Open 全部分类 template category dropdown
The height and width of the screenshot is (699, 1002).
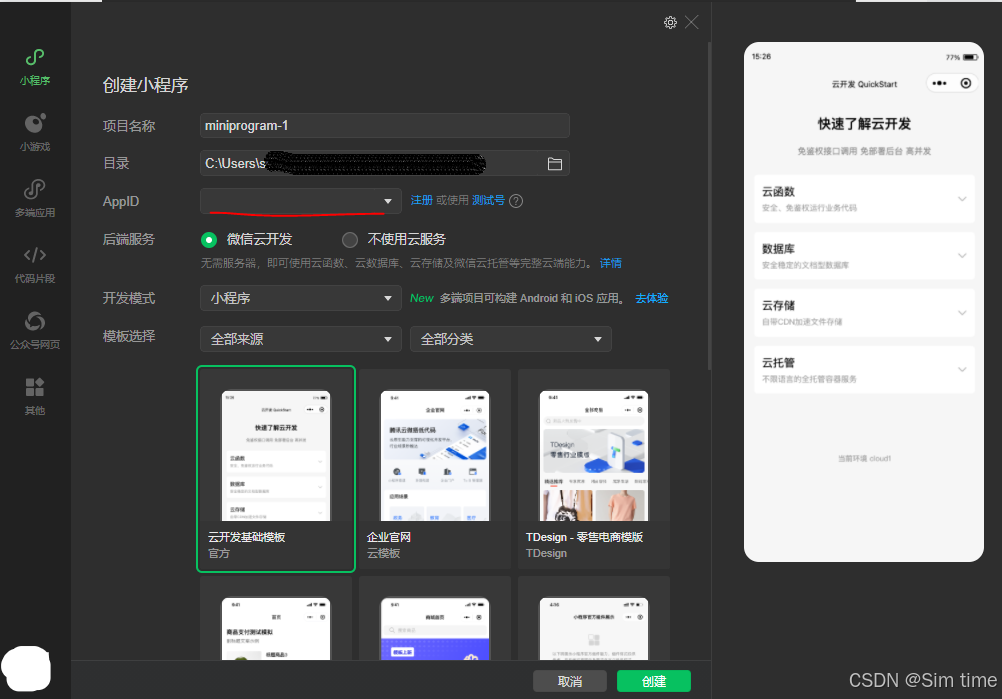pyautogui.click(x=511, y=339)
